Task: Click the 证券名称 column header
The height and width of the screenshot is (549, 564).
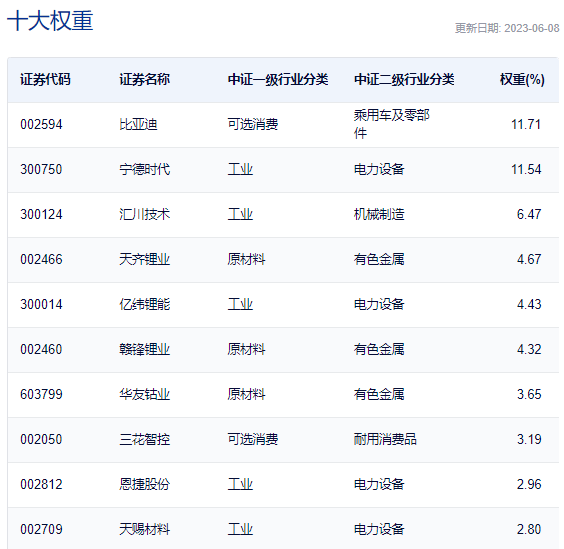Action: pos(145,80)
